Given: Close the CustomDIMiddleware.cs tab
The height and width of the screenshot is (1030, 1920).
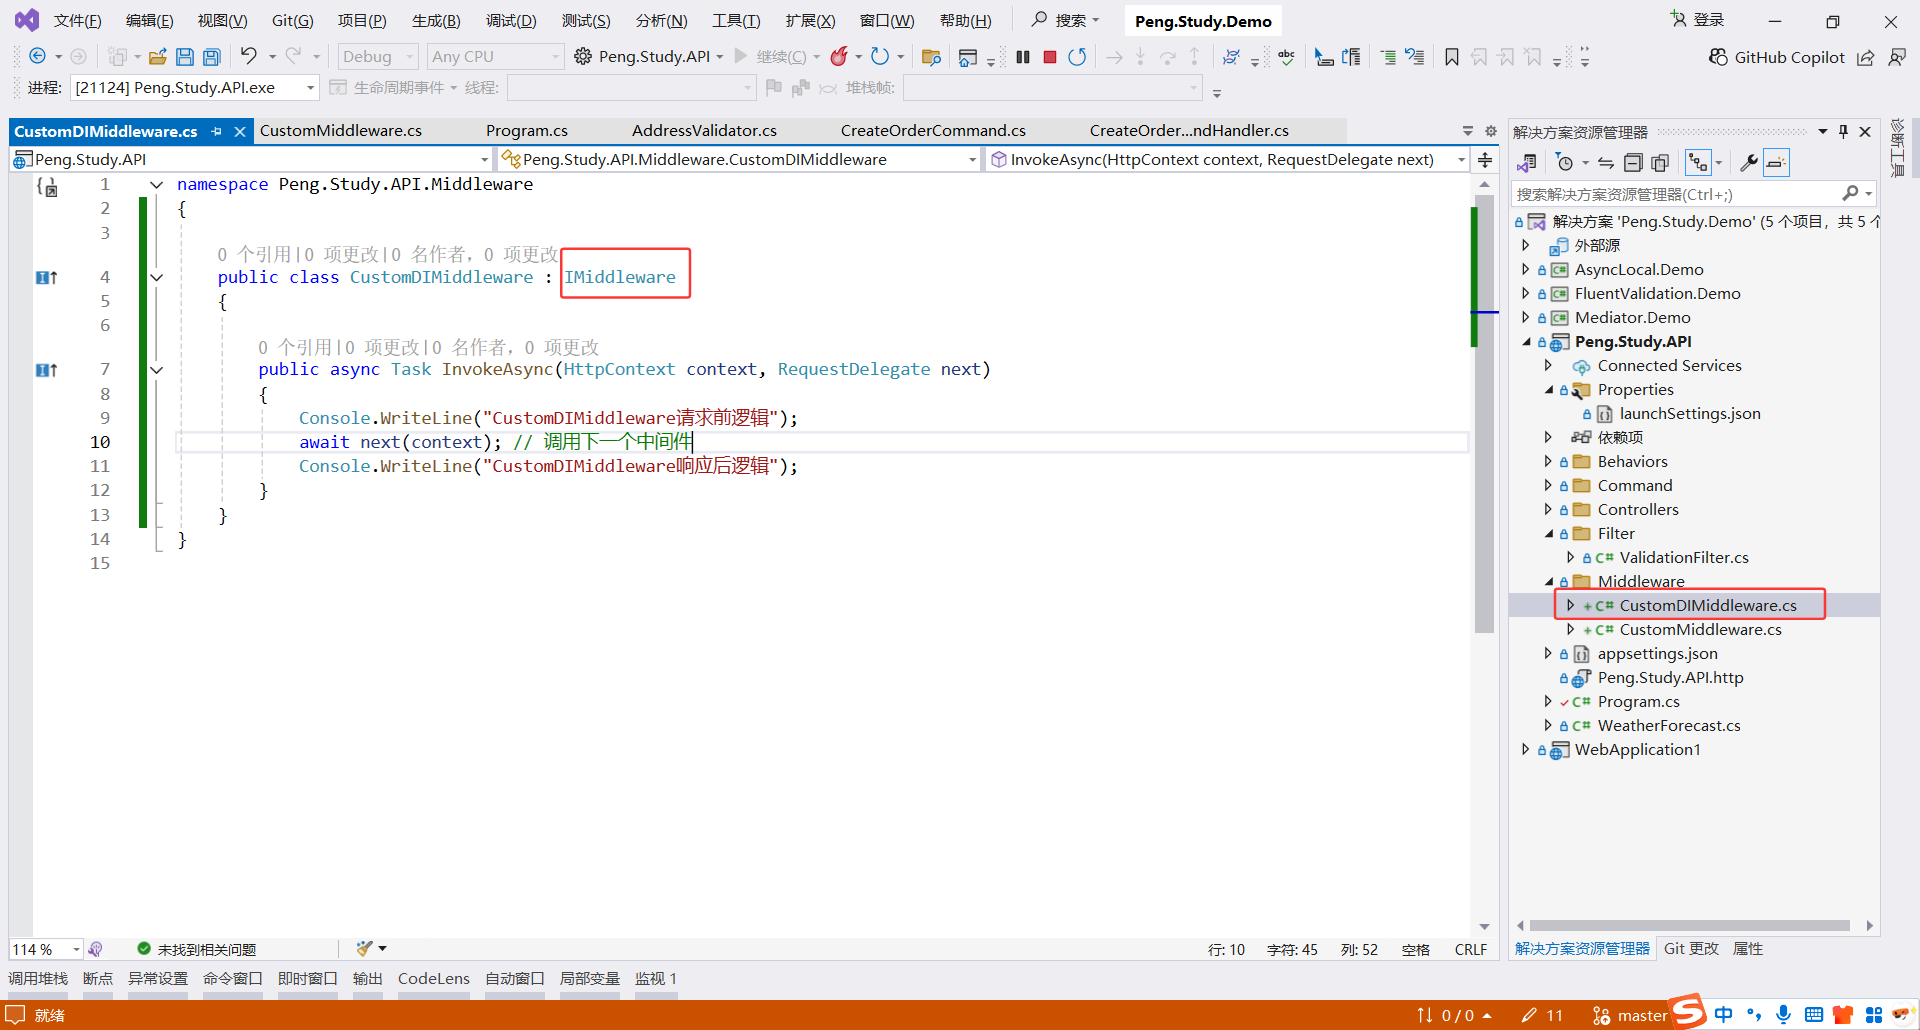Looking at the screenshot, I should tap(240, 131).
